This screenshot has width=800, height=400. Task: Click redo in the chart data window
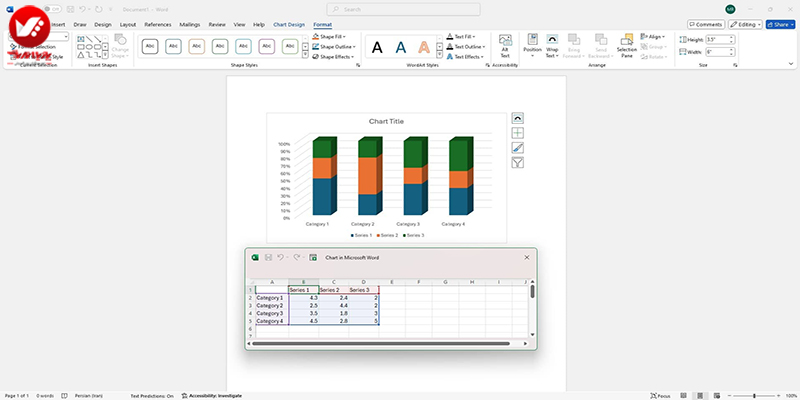pyautogui.click(x=296, y=258)
